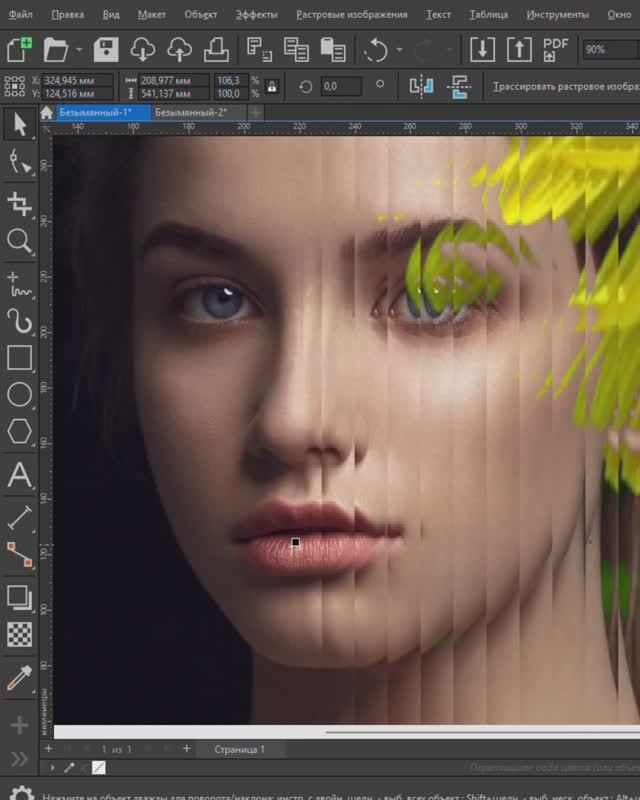Image resolution: width=640 pixels, height=800 pixels.
Task: Open the Окно menu
Action: (619, 14)
